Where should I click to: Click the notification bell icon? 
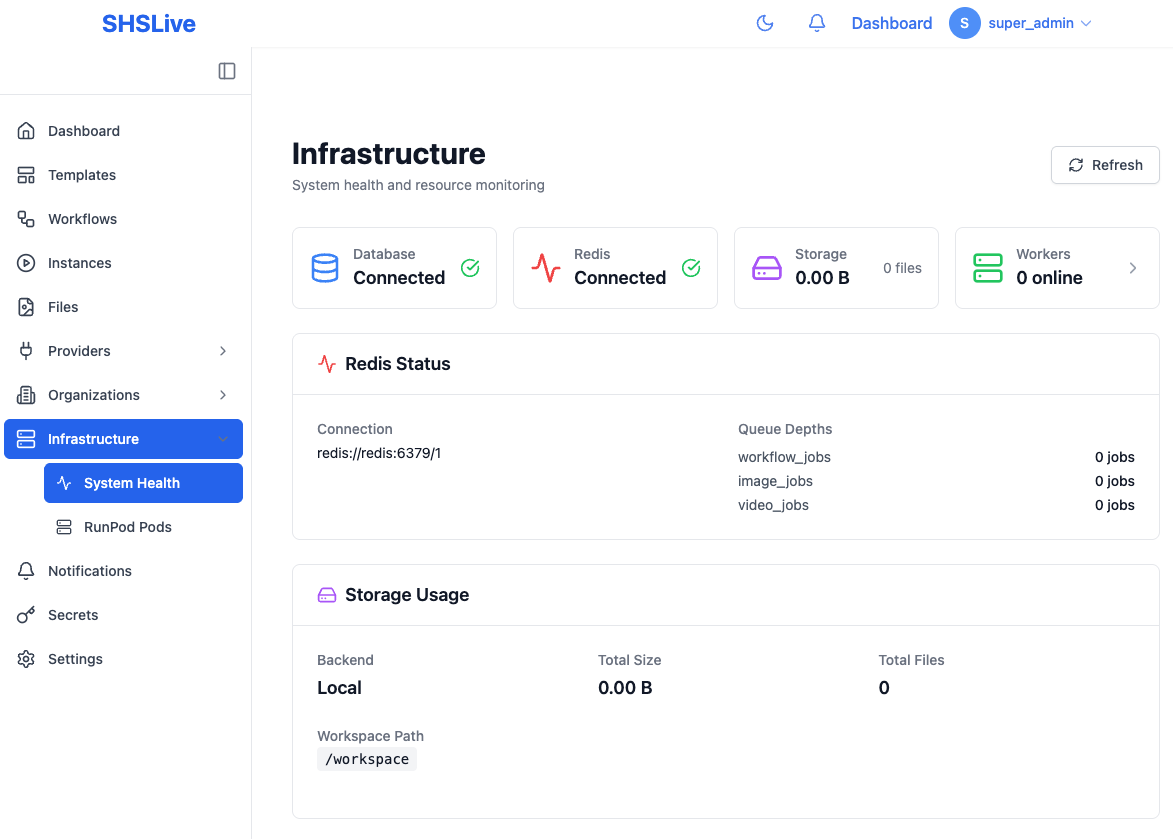pos(817,22)
